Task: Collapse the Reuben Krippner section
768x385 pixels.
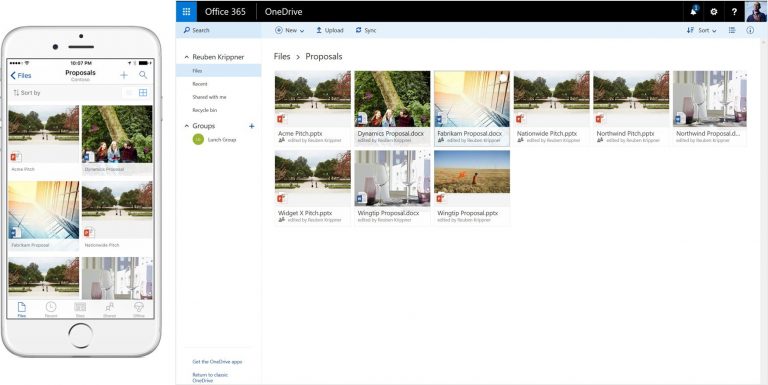Action: pos(187,57)
